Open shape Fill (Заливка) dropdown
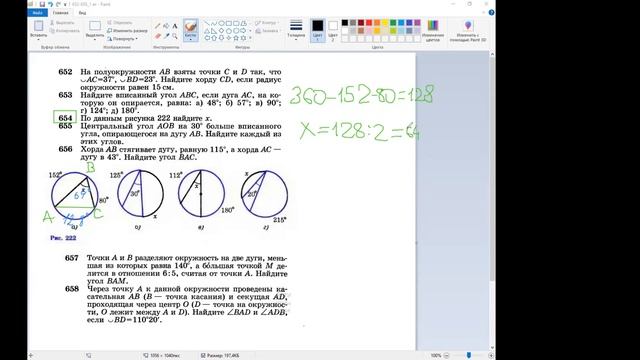This screenshot has width=640, height=360. point(267,31)
